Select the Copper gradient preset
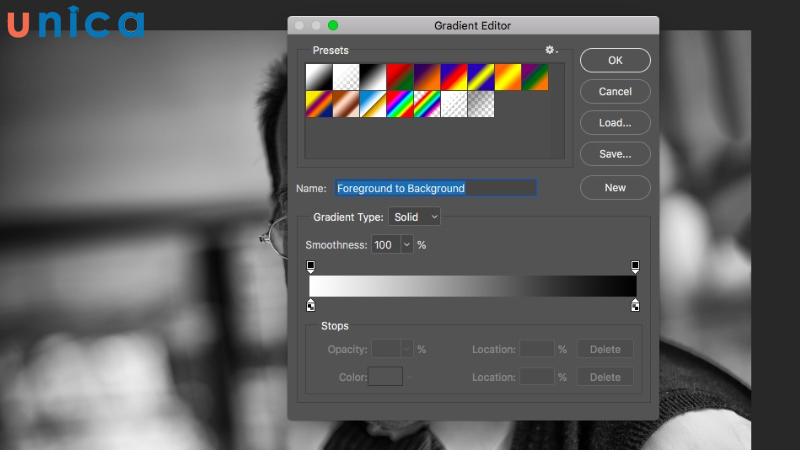The height and width of the screenshot is (450, 800). pyautogui.click(x=346, y=104)
